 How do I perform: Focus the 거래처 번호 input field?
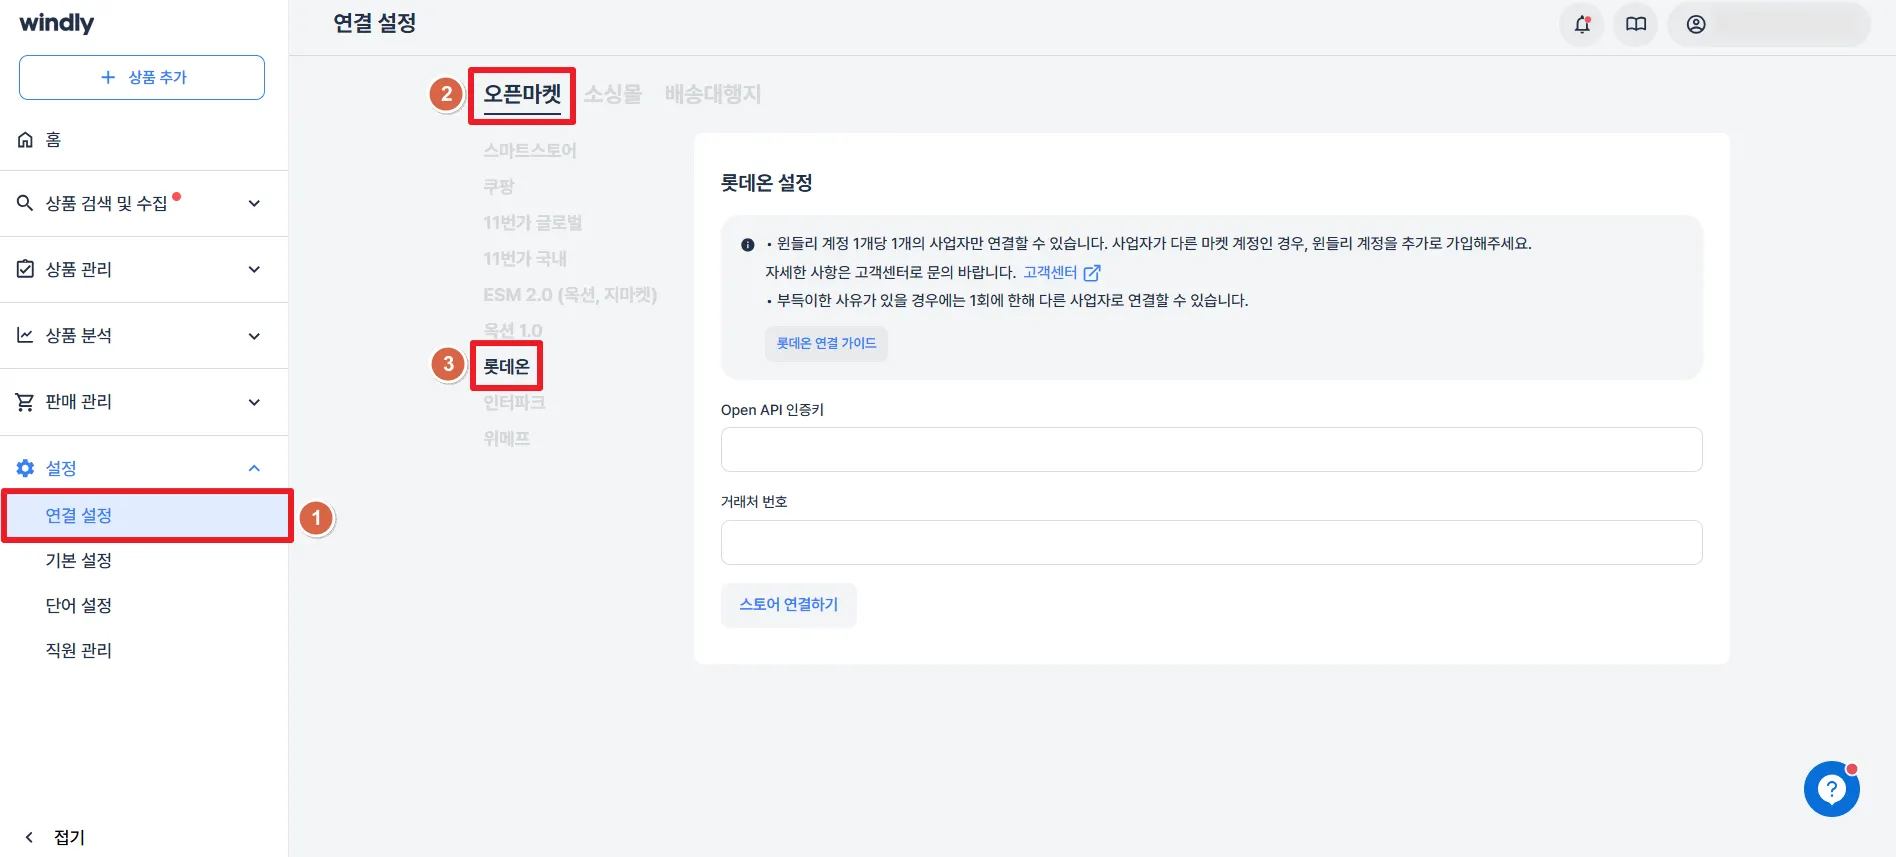pos(1211,542)
